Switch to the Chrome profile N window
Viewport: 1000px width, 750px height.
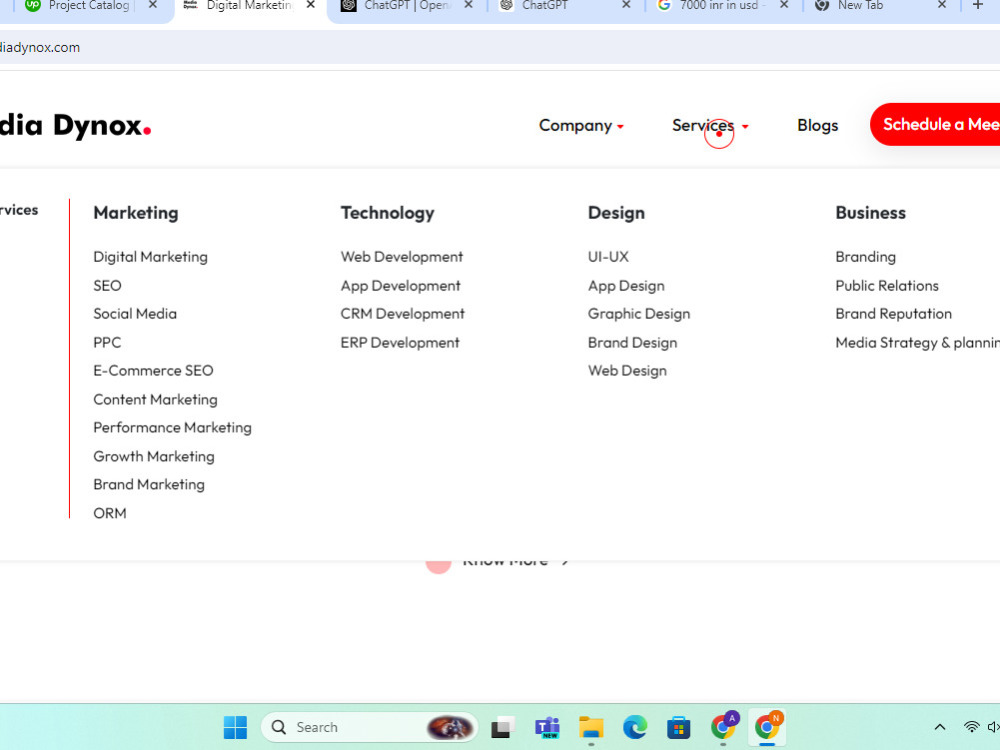pyautogui.click(x=768, y=726)
